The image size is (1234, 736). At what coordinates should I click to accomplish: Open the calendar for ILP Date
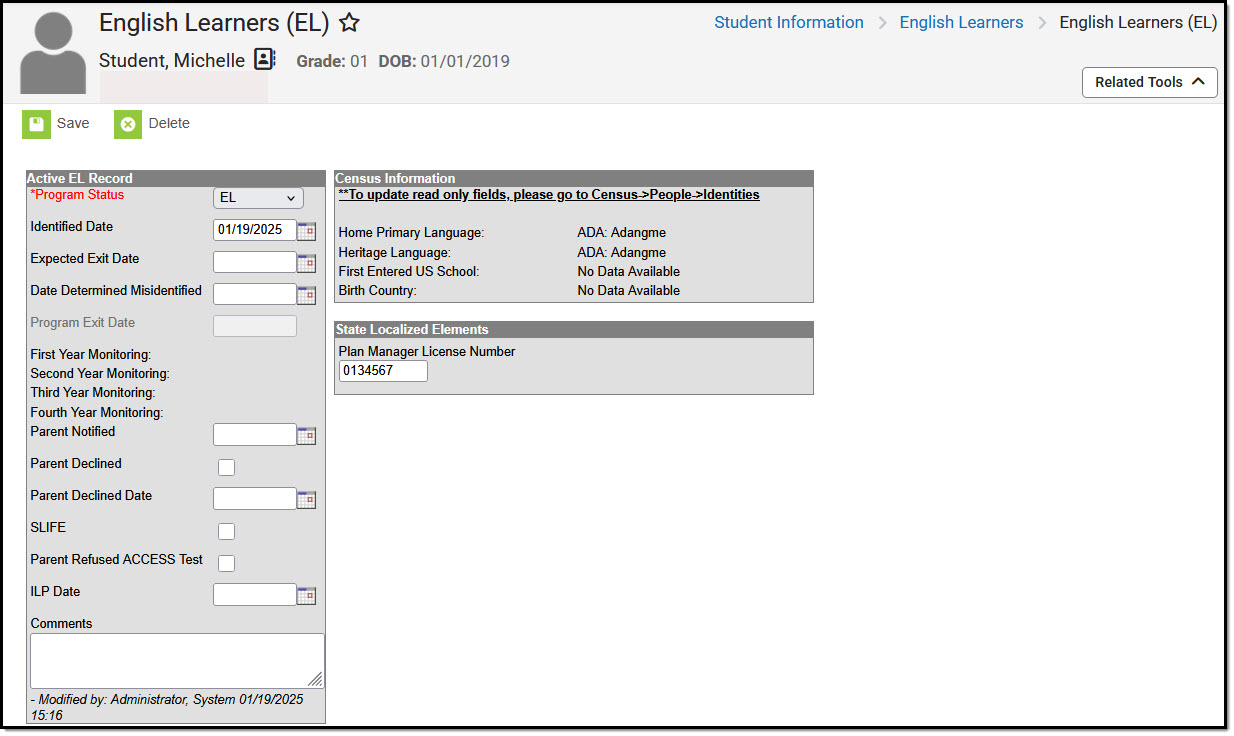[307, 594]
